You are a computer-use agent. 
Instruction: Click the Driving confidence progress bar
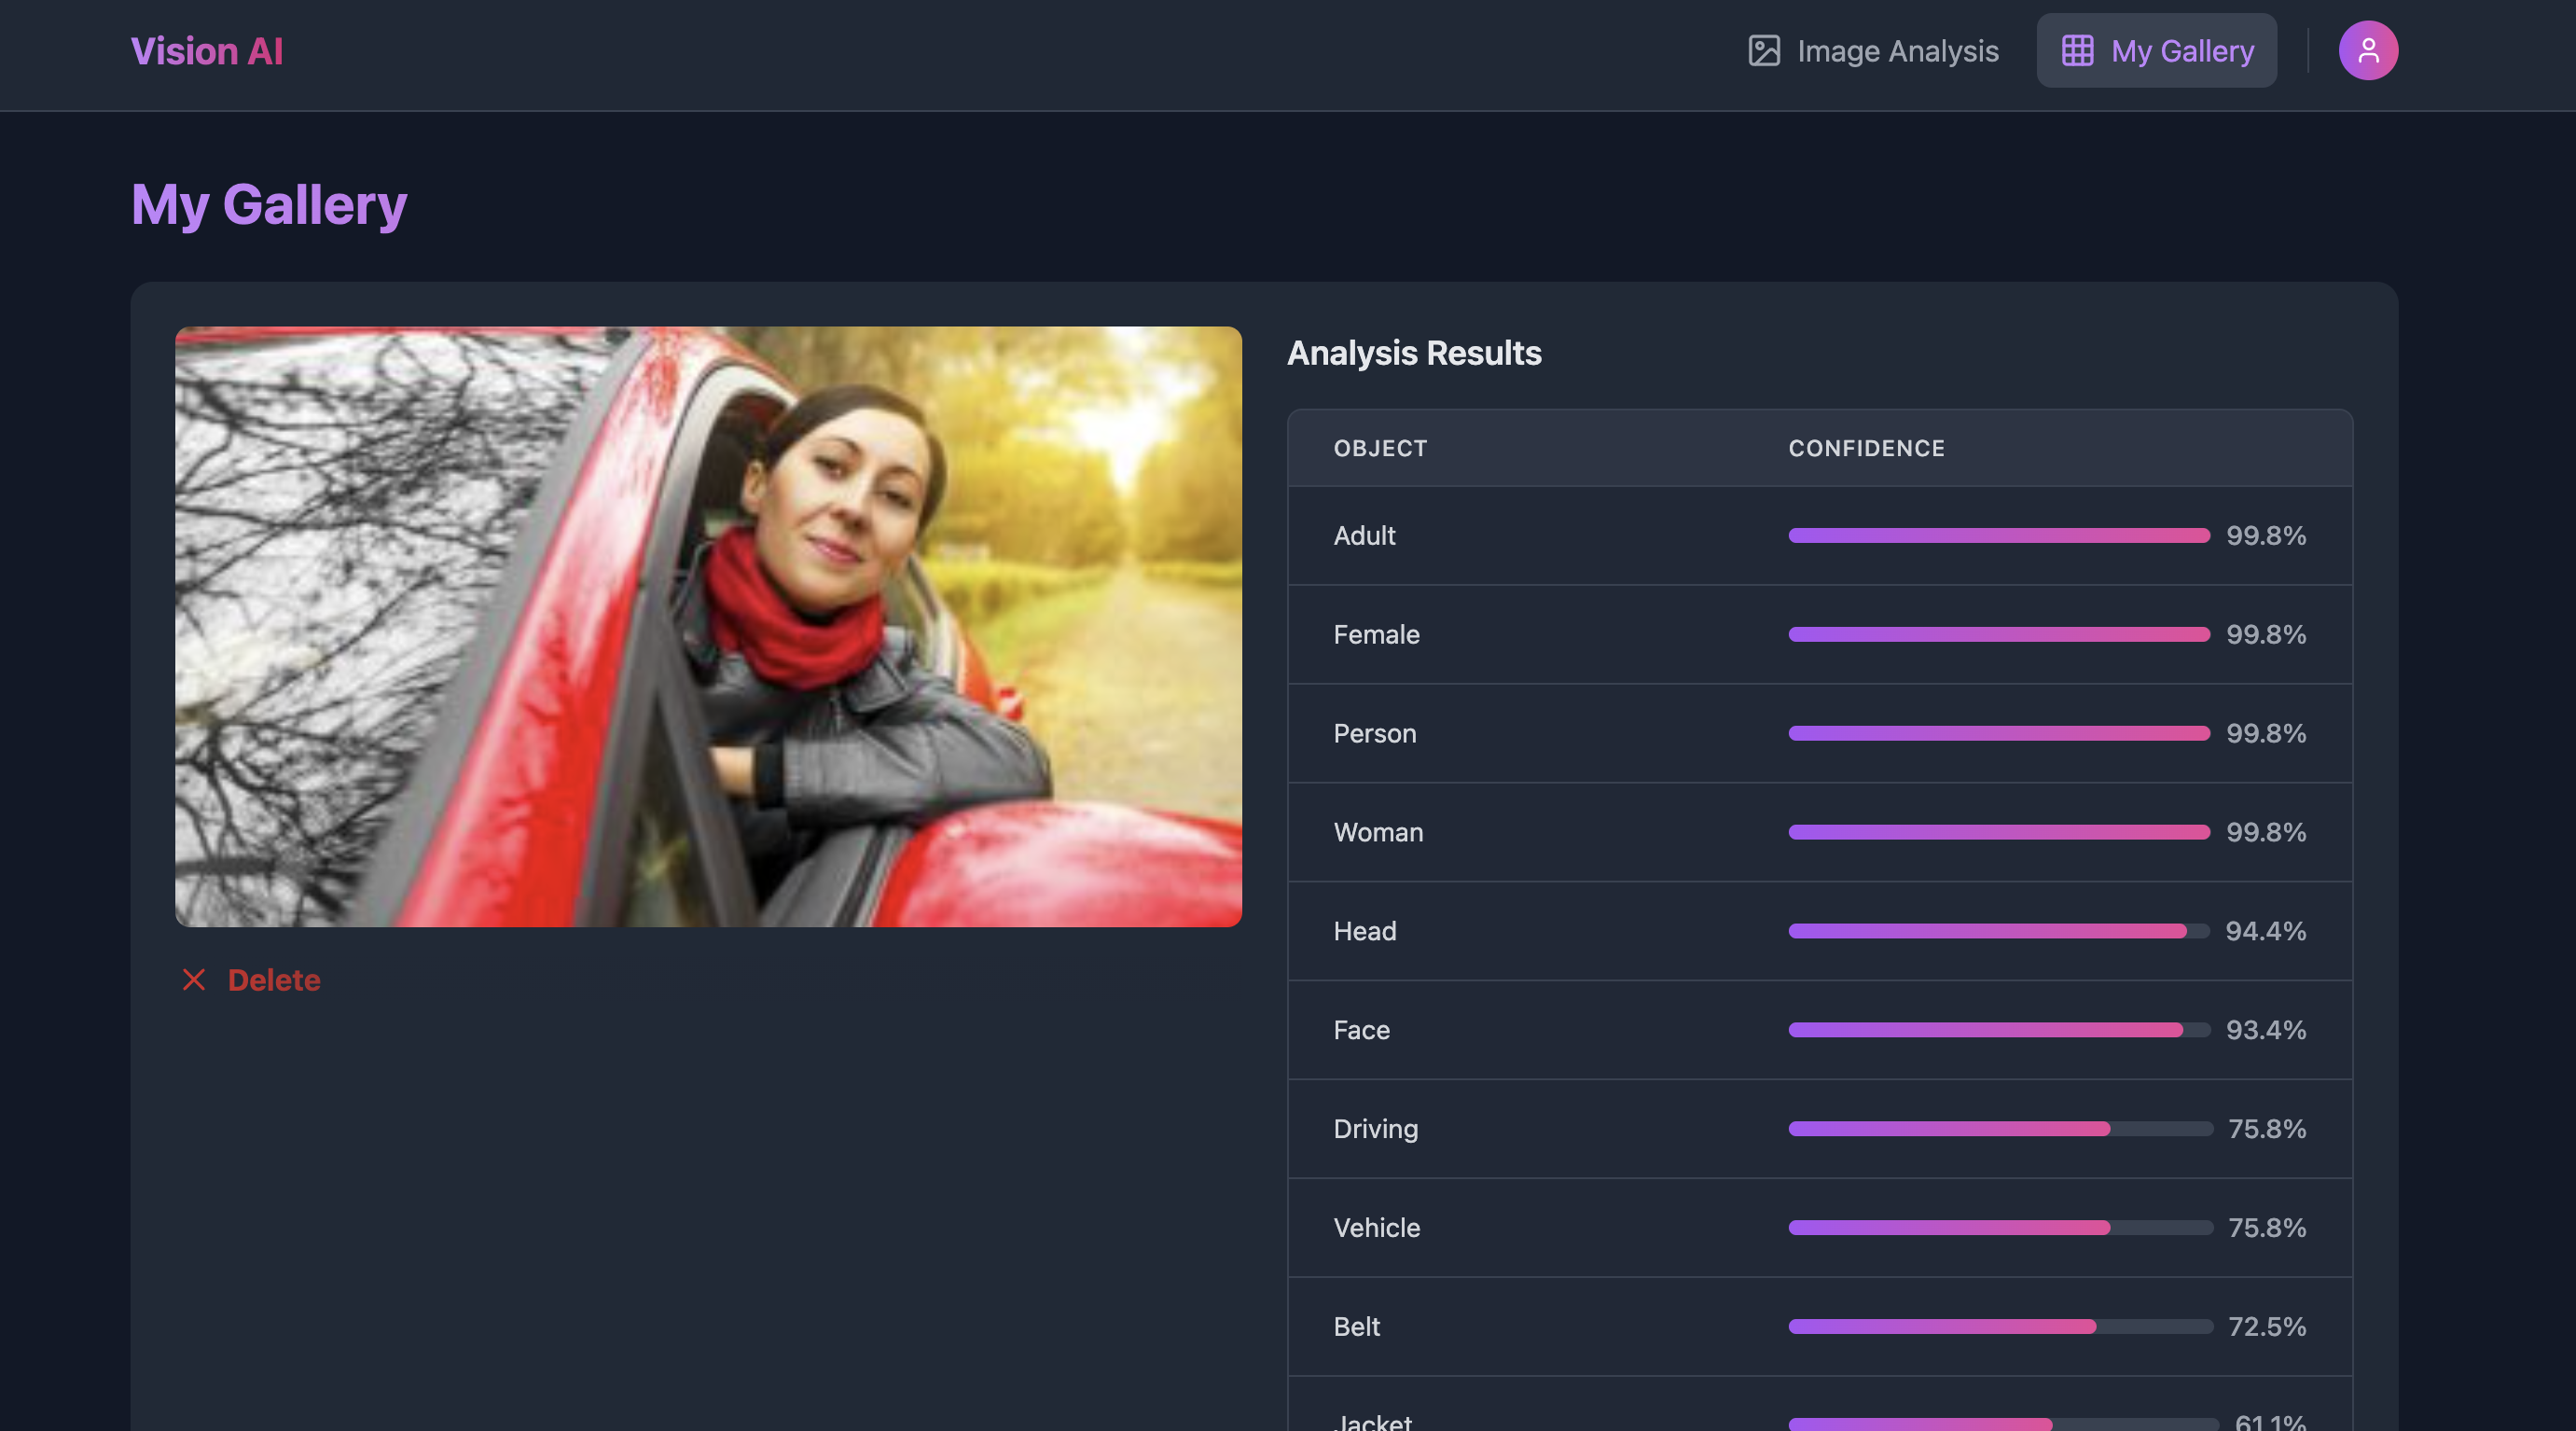2000,1129
